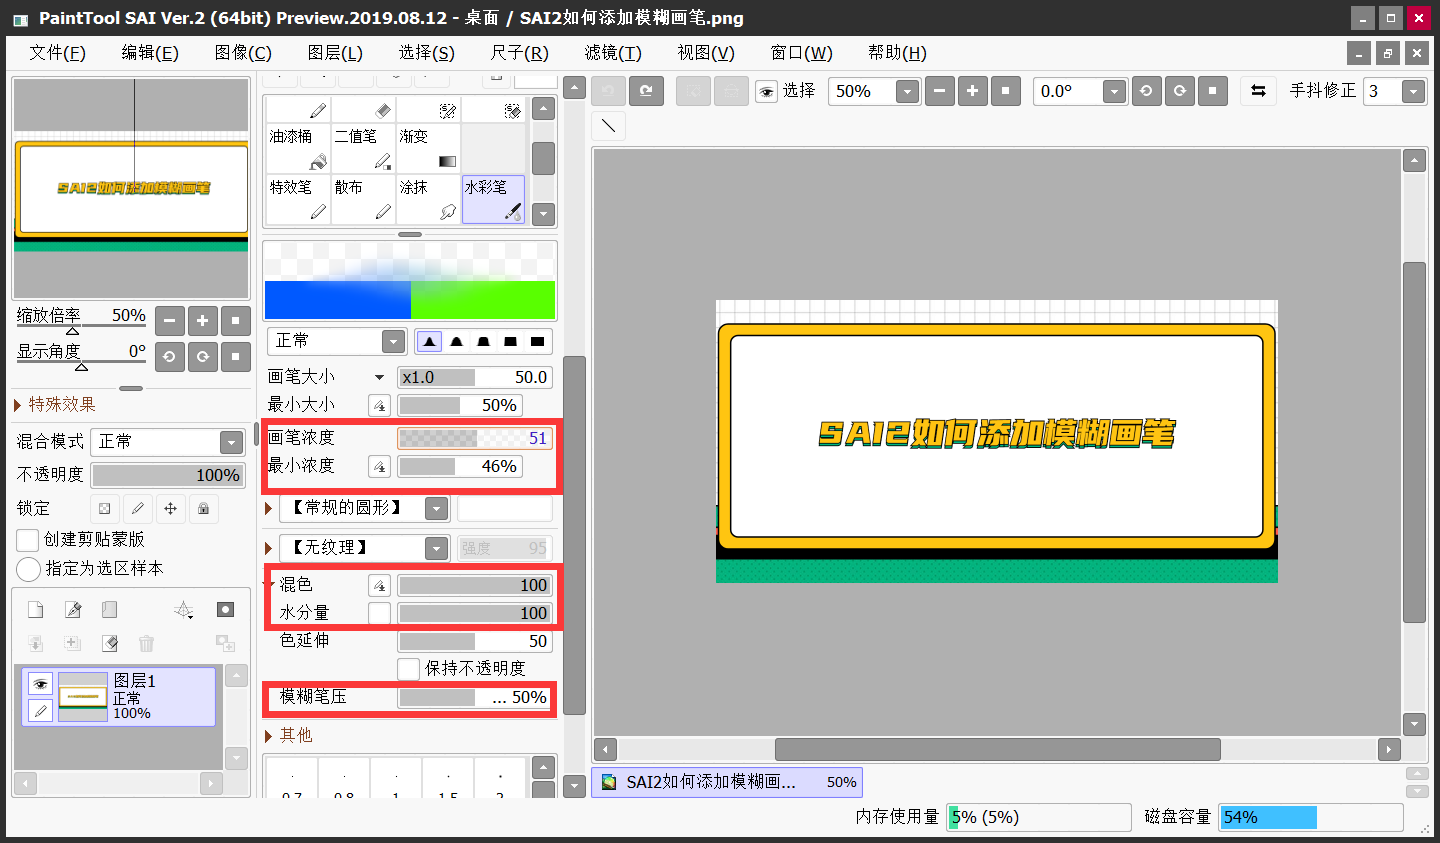Reset rotation using square button beside 0.0°
The height and width of the screenshot is (843, 1440).
(x=1212, y=91)
